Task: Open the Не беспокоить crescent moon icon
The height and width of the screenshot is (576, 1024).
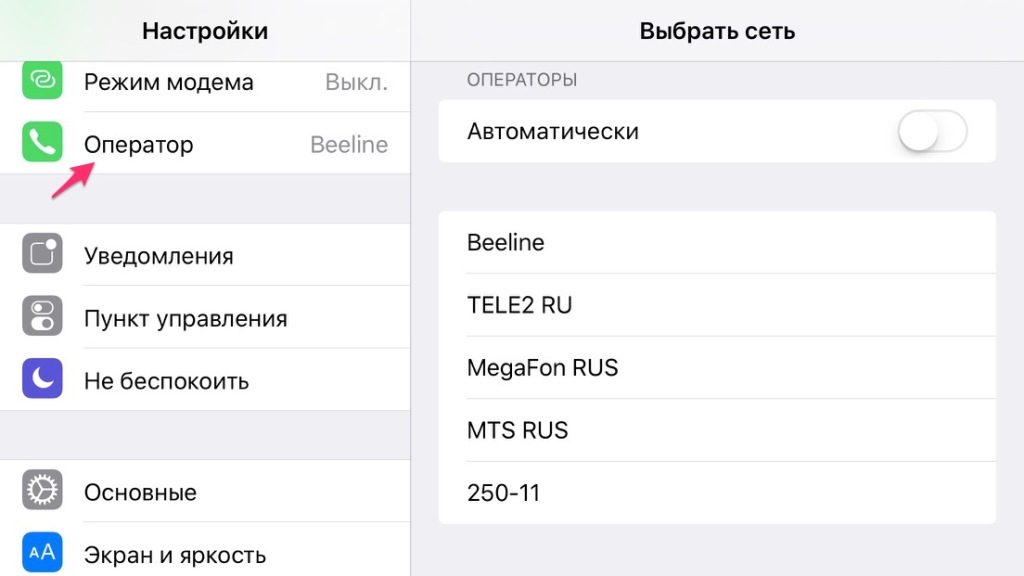Action: (x=41, y=380)
